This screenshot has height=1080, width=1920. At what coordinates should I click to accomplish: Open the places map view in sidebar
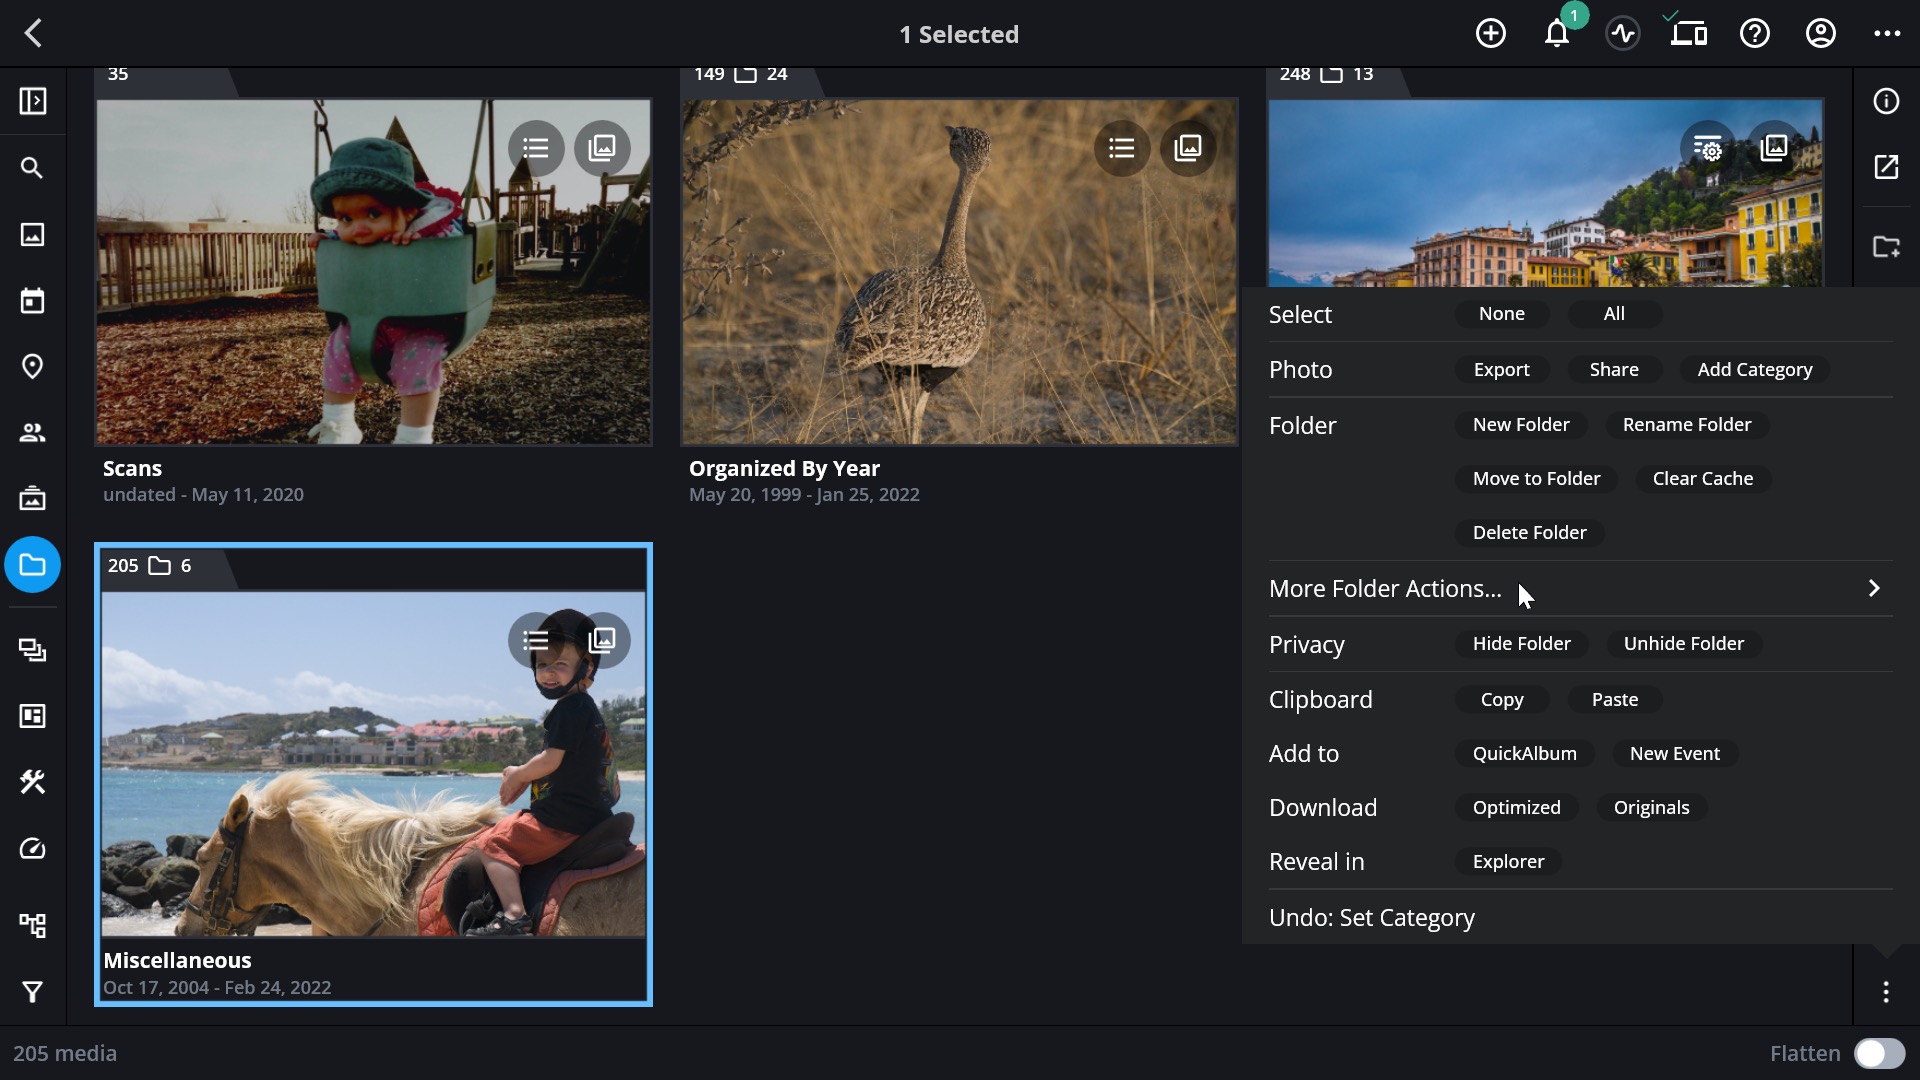(x=32, y=366)
